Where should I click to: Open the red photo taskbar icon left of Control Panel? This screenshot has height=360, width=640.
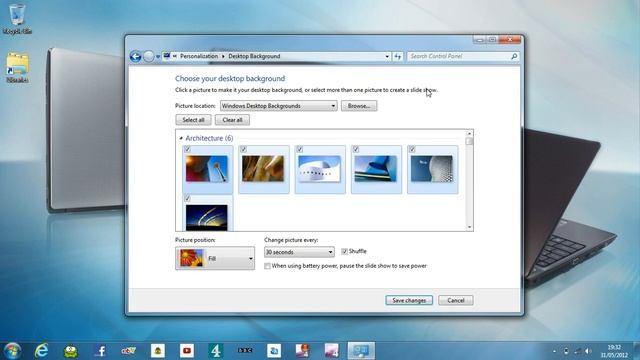click(302, 351)
